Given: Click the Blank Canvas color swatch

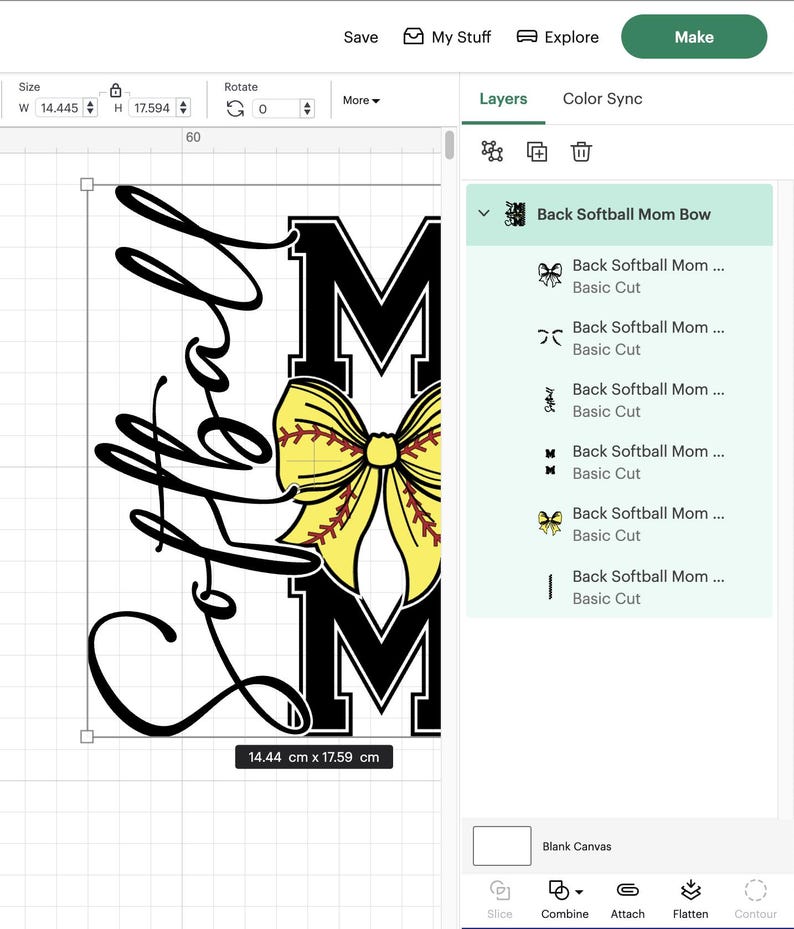Looking at the screenshot, I should point(502,846).
